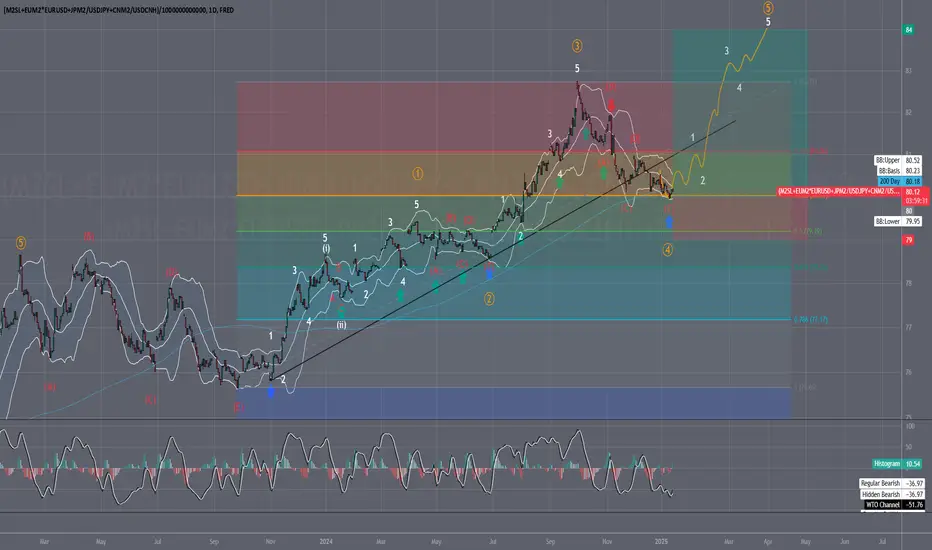This screenshot has height=550, width=932.
Task: Click the circled 4 orange wave marker
Action: [x=667, y=250]
